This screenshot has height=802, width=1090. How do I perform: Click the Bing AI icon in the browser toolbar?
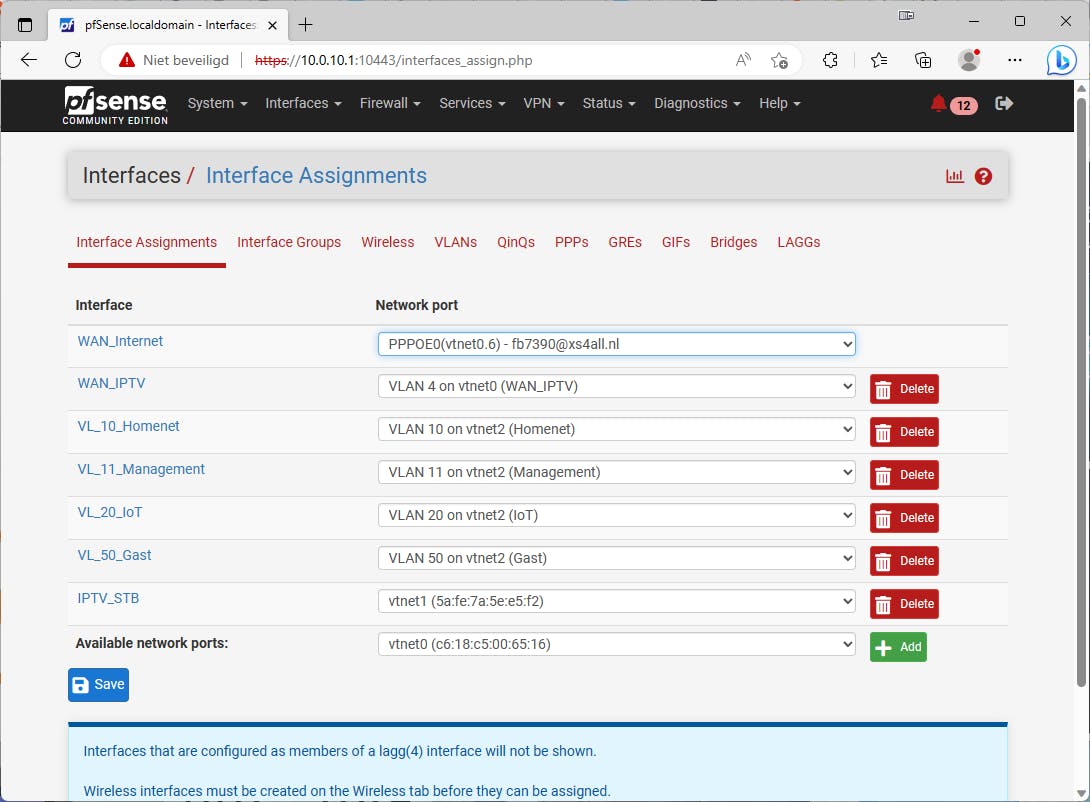1060,60
